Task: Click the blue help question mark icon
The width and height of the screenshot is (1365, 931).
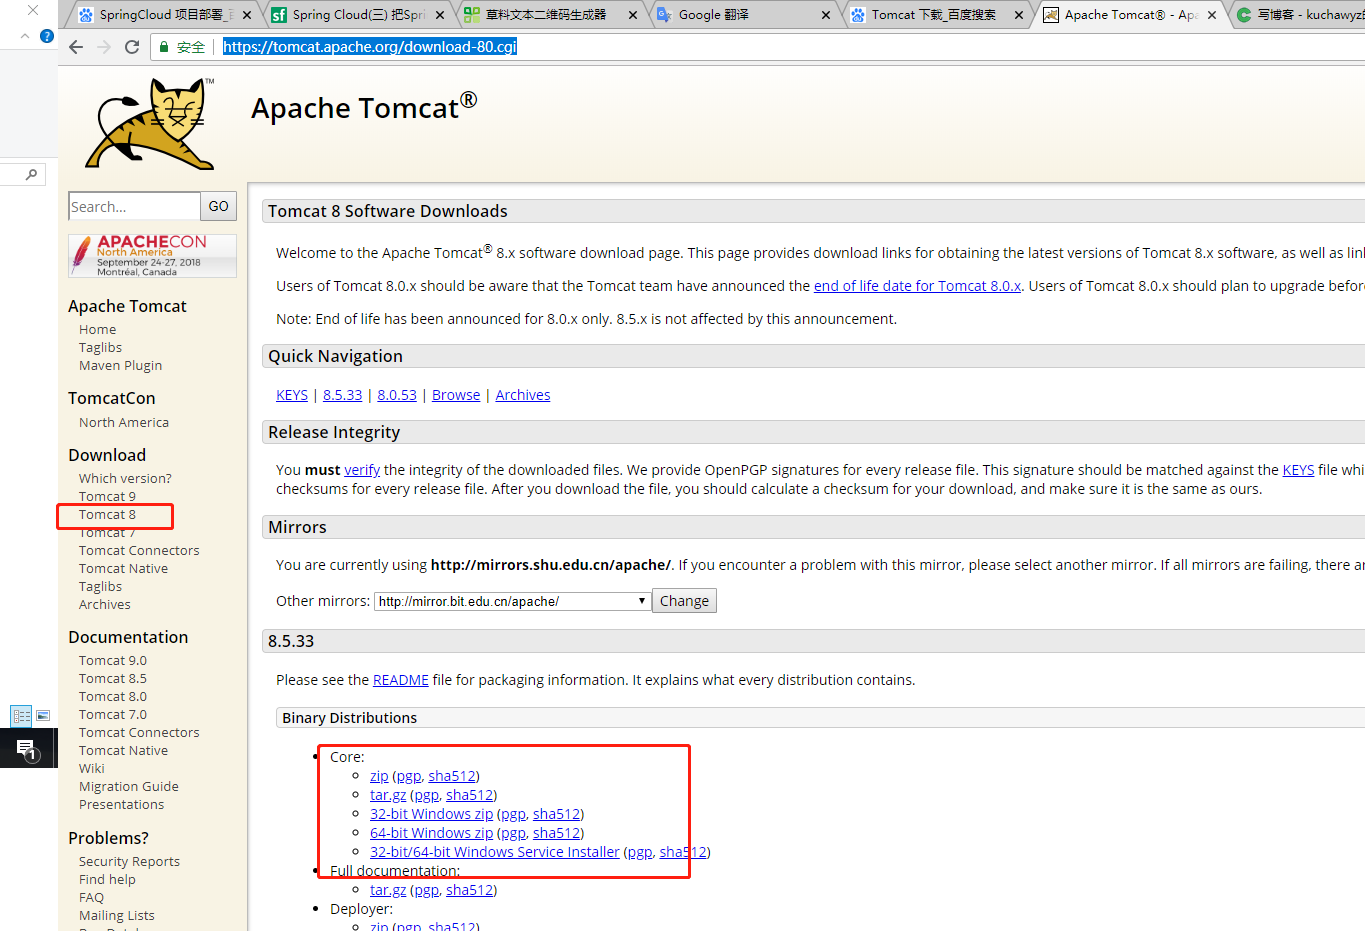Action: point(47,36)
